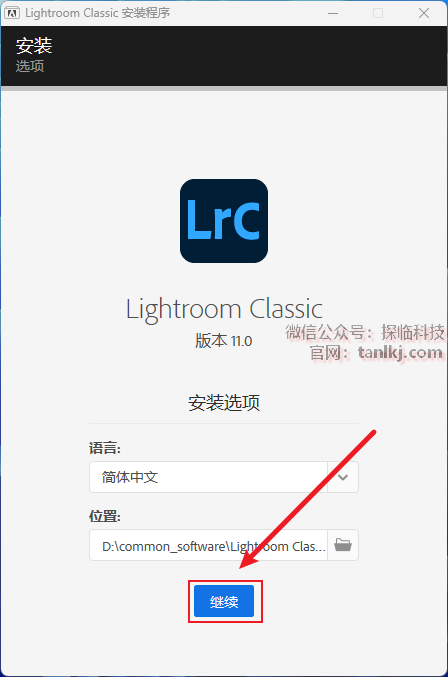This screenshot has width=448, height=677.
Task: Click the 安装选项 section heading
Action: click(224, 402)
